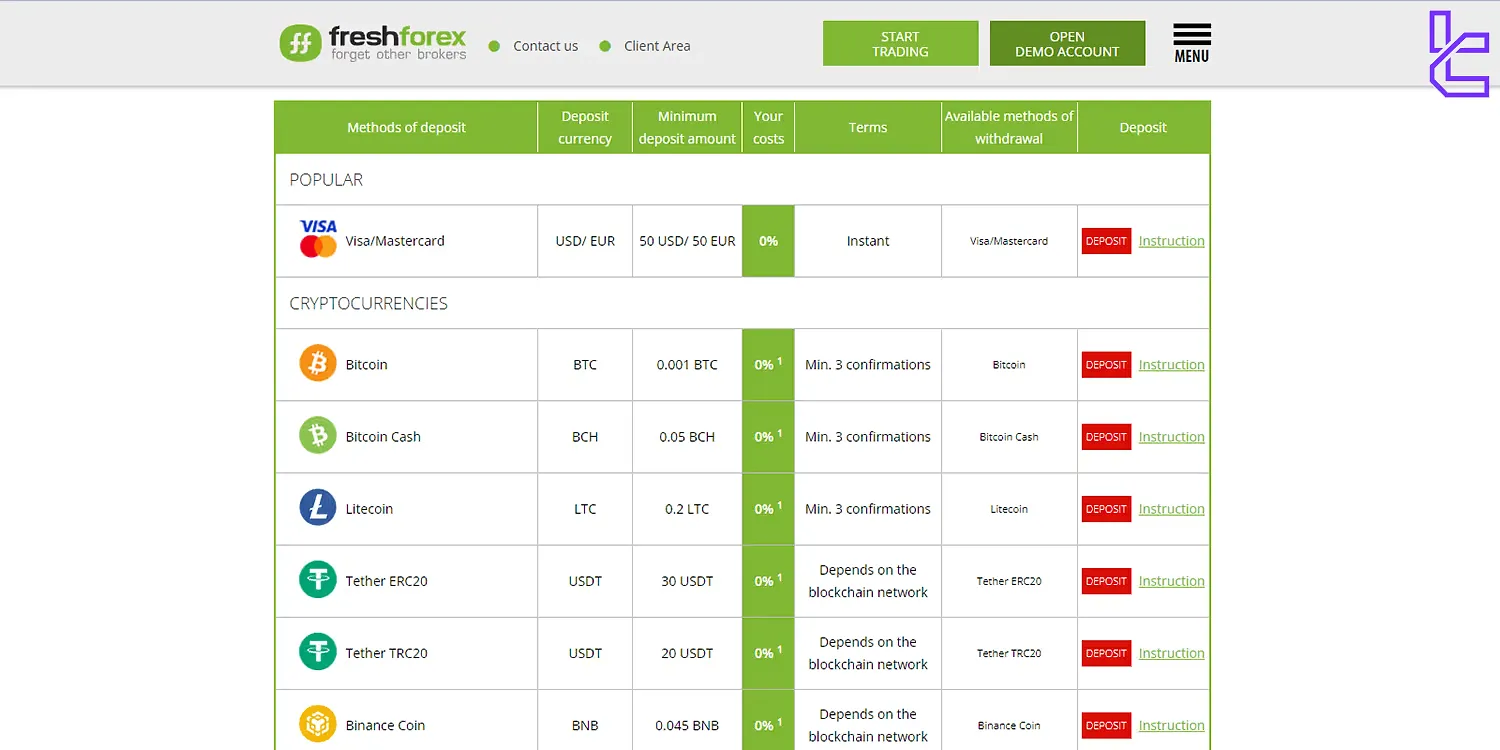The width and height of the screenshot is (1500, 750).
Task: Click the Litecoin method name
Action: (x=369, y=509)
